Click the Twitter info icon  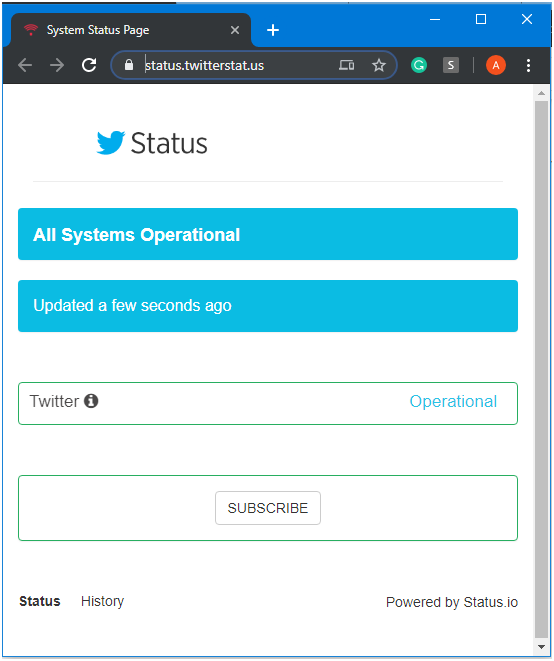pos(91,401)
